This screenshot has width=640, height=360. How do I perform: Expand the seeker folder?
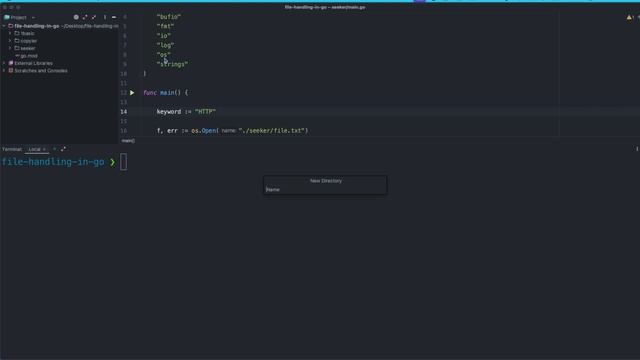click(x=10, y=48)
